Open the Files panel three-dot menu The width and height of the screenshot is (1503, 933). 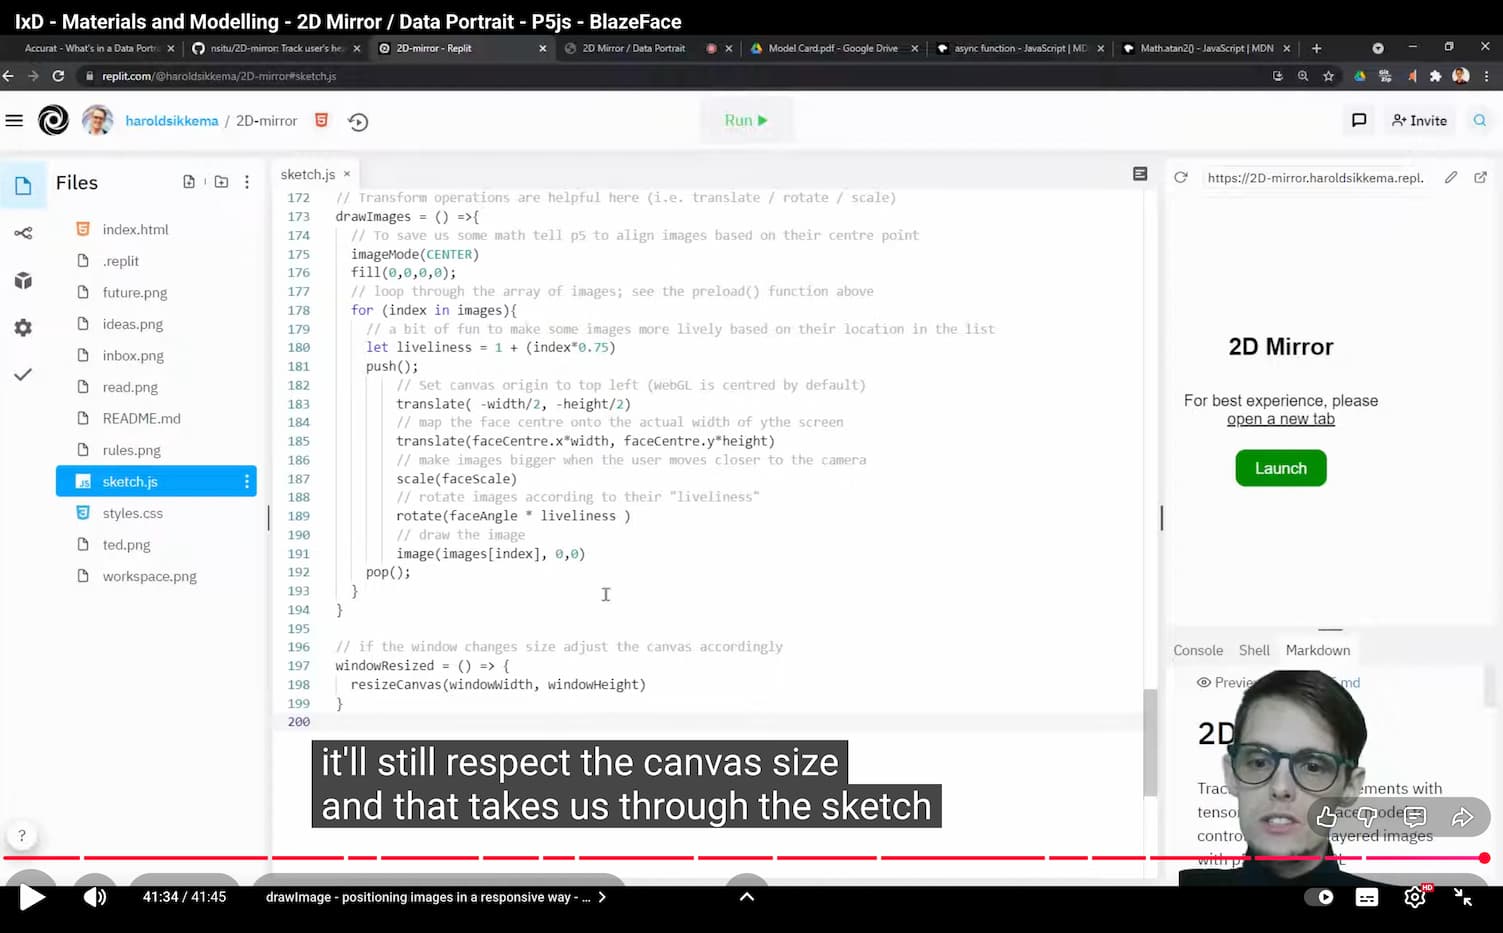(247, 182)
